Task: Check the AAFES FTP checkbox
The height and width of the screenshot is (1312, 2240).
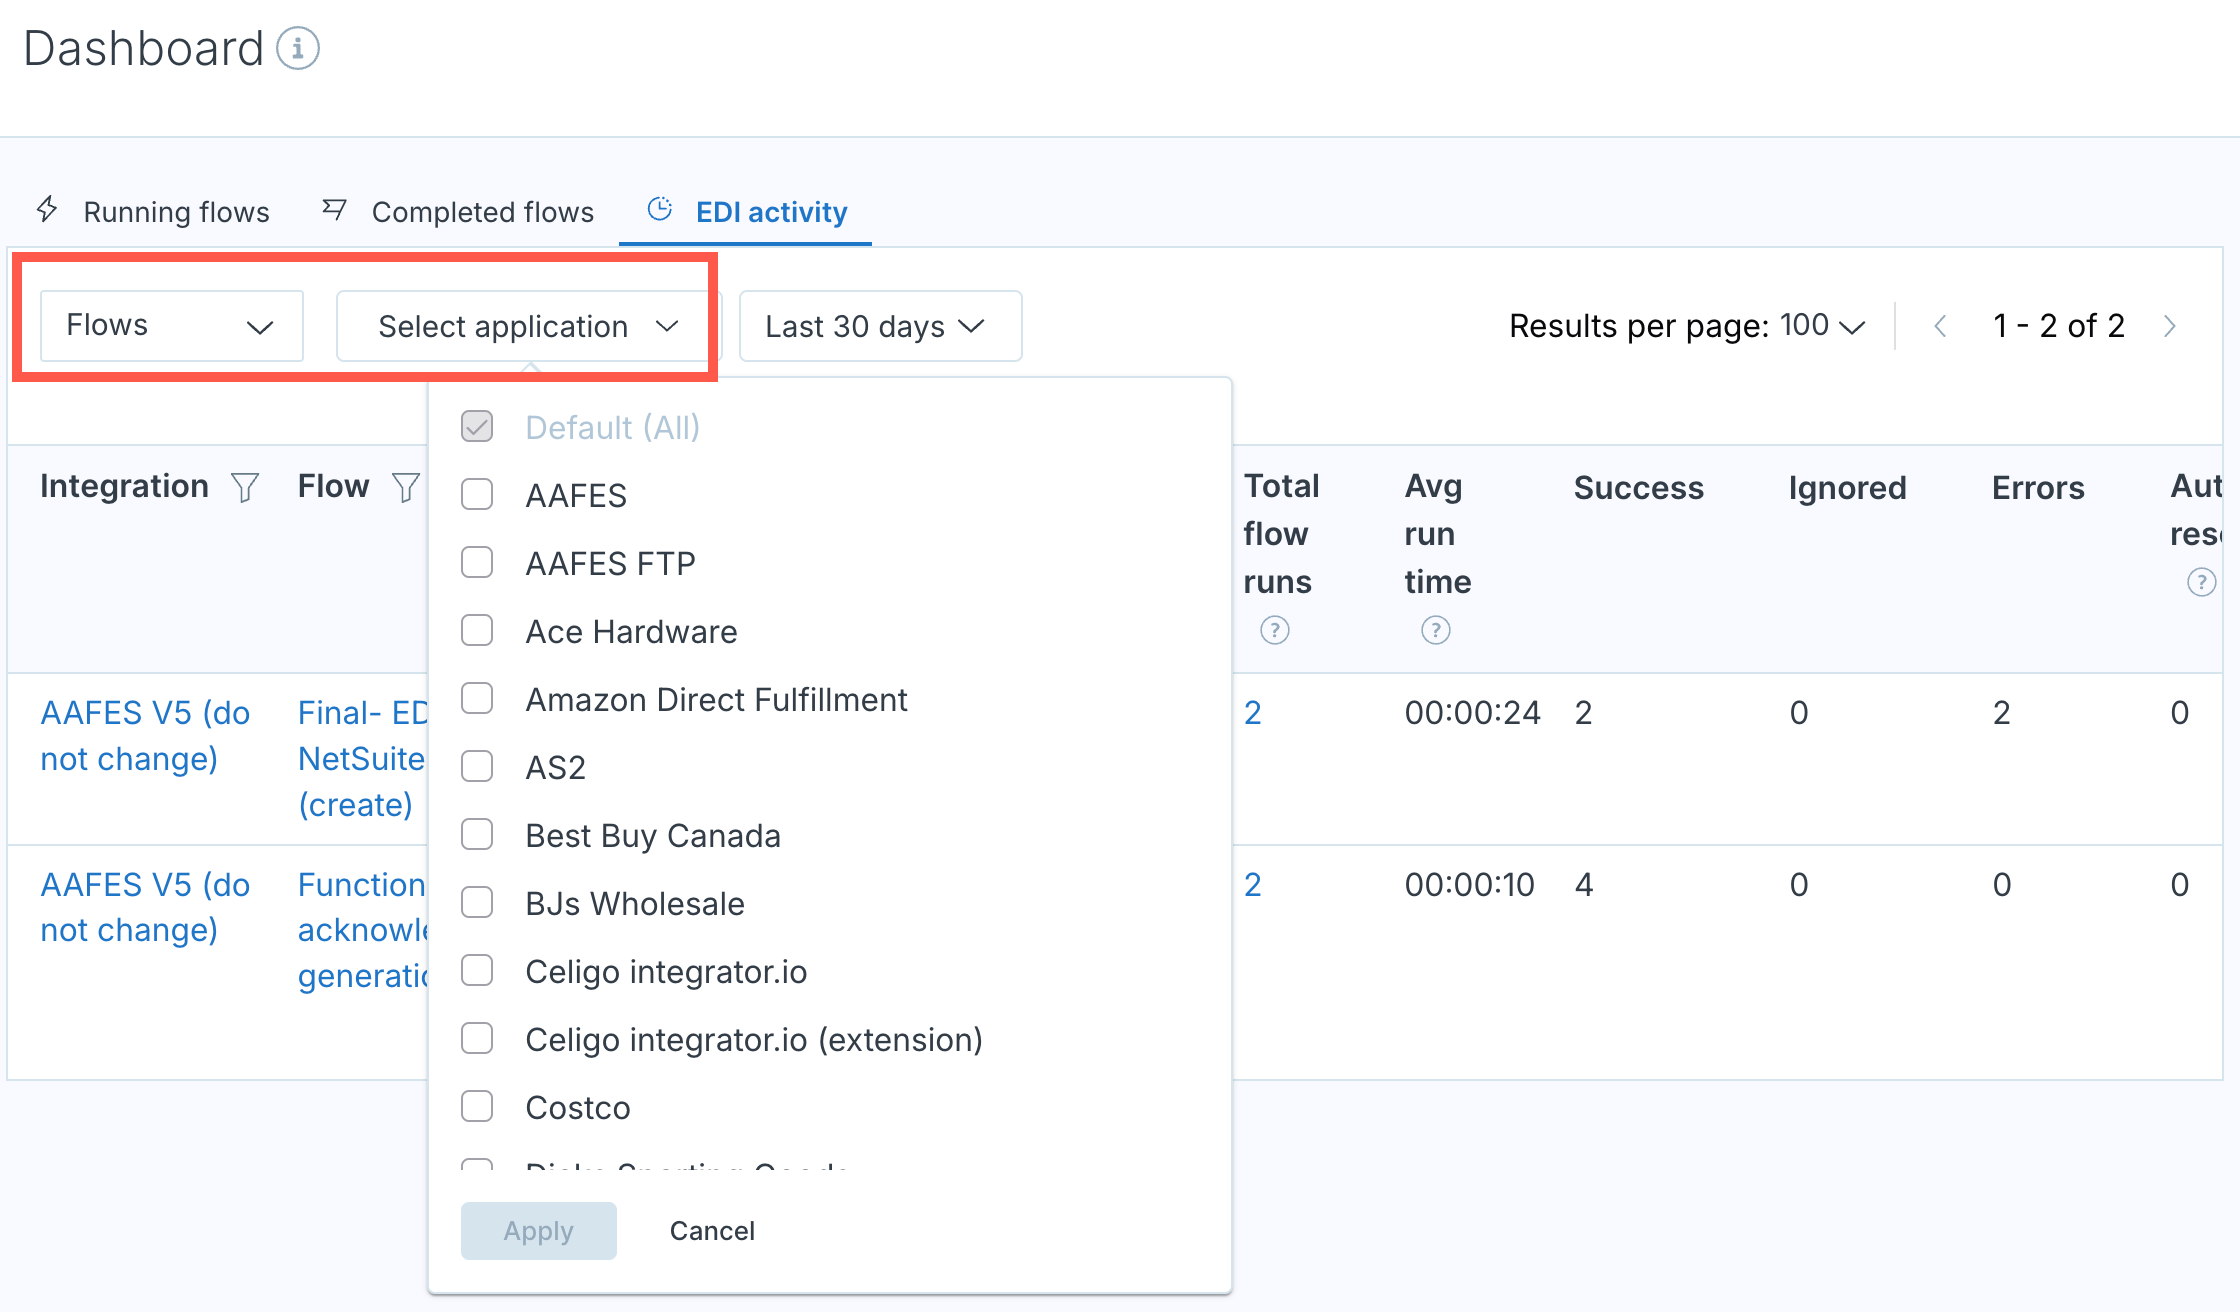Action: pos(477,562)
